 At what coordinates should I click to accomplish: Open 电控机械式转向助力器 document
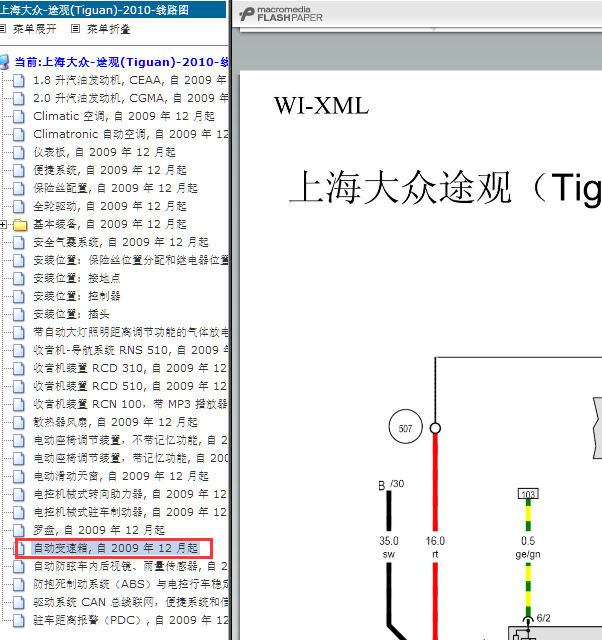(130, 493)
